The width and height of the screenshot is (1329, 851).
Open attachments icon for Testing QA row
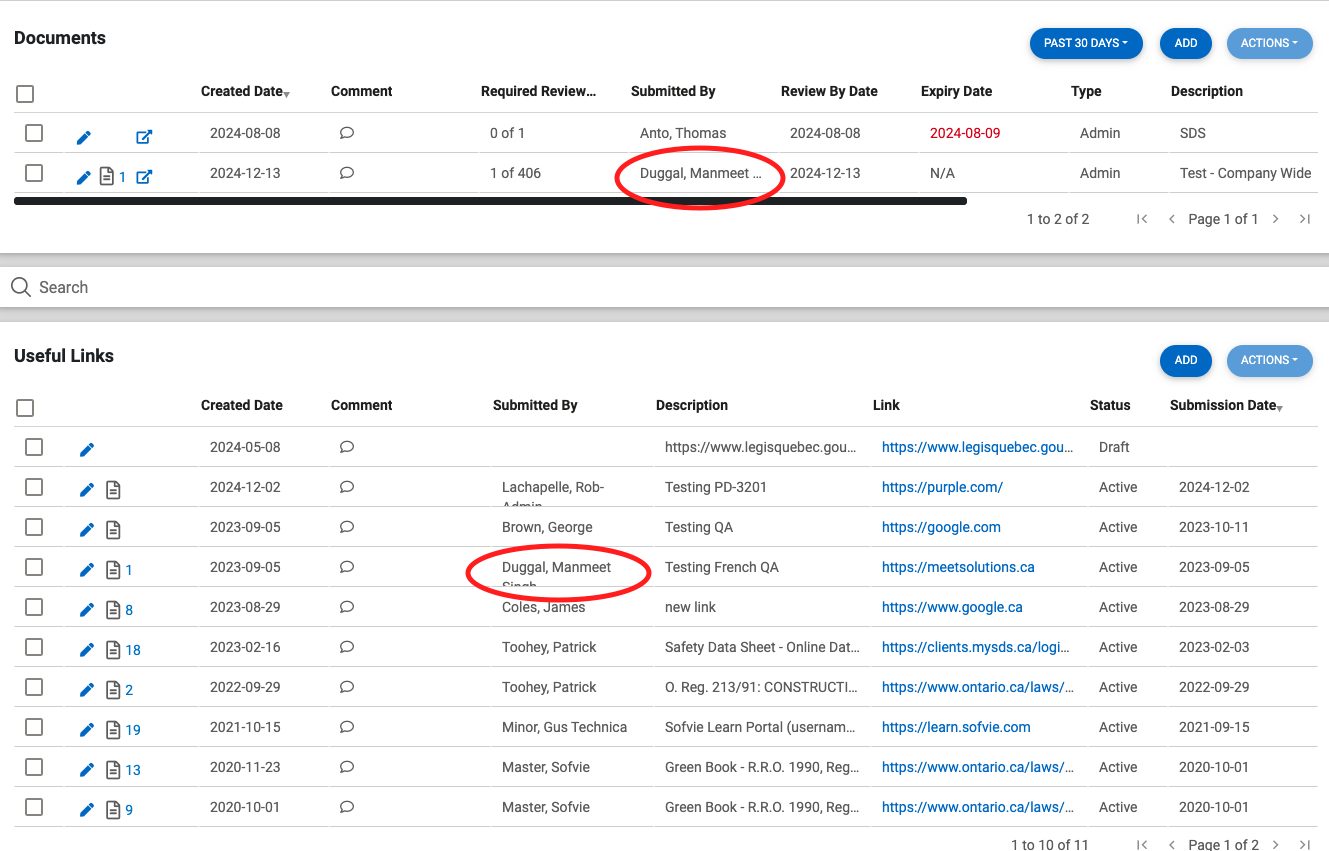113,530
